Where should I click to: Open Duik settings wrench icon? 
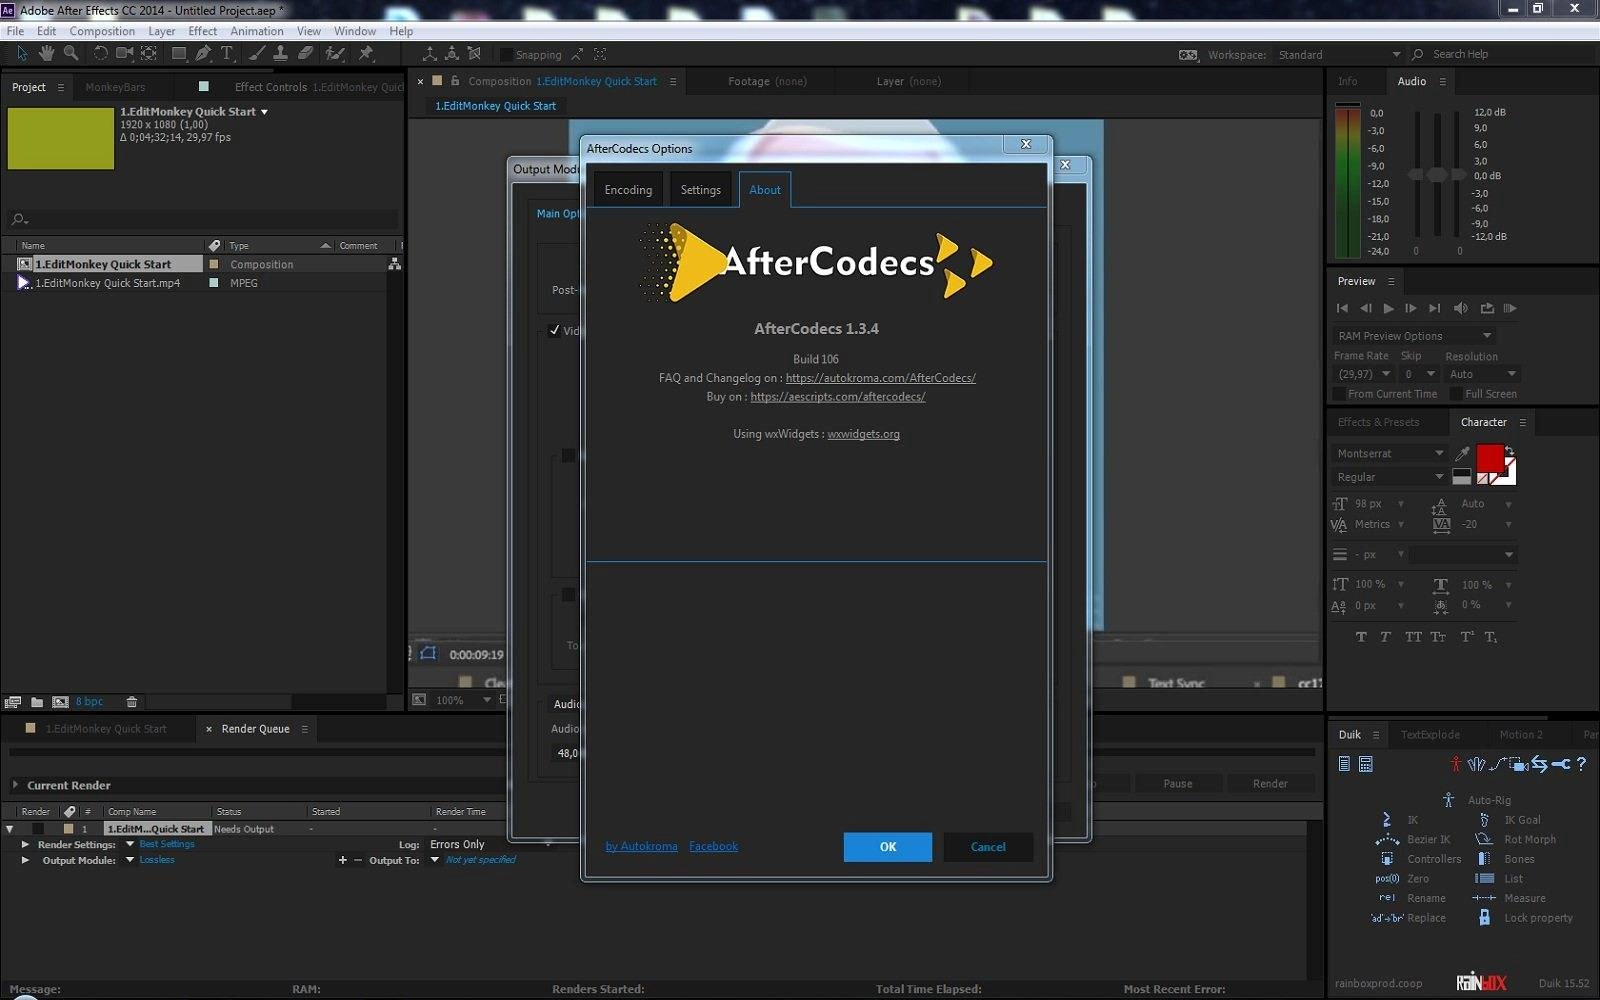click(1562, 764)
